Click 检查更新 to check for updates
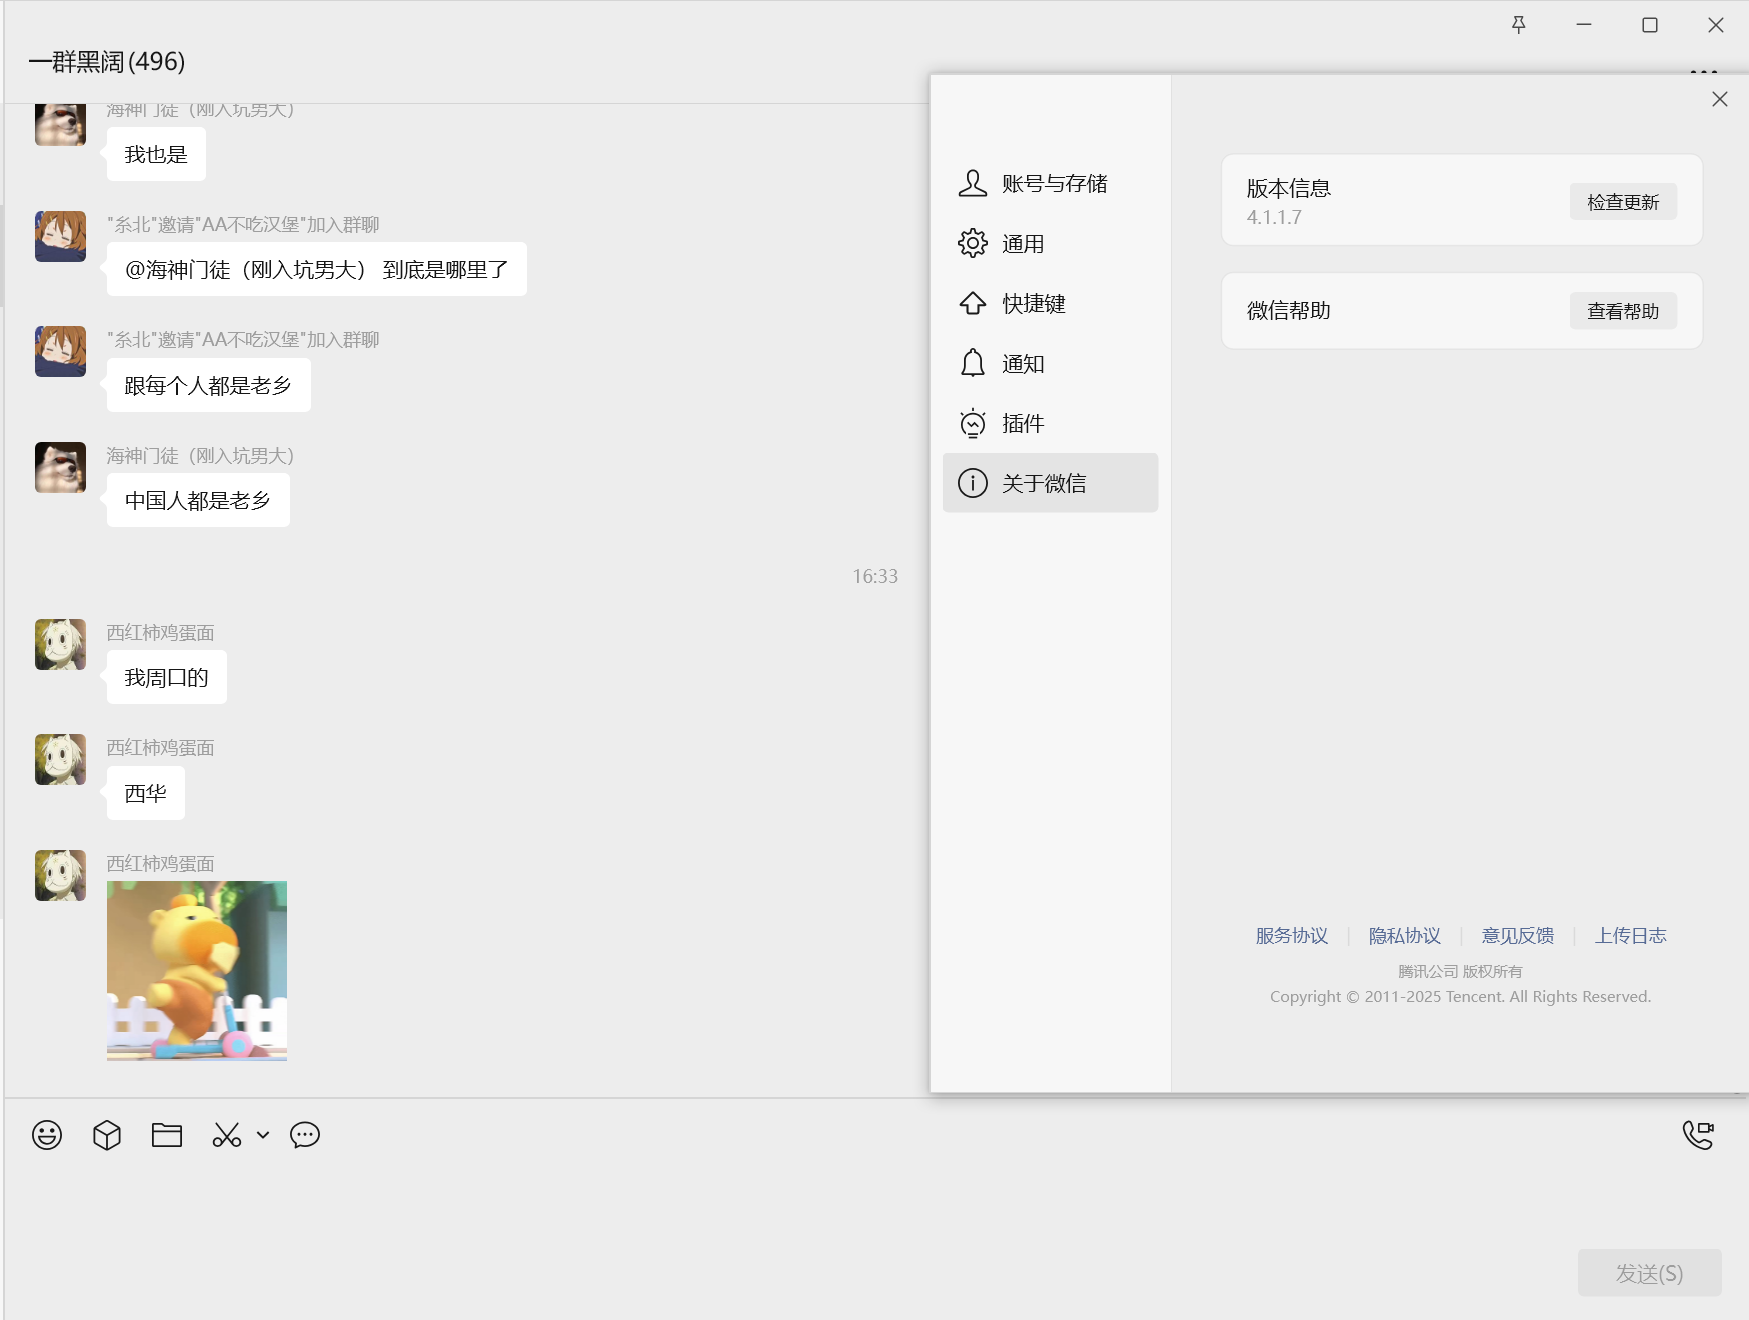This screenshot has height=1320, width=1749. (1623, 200)
